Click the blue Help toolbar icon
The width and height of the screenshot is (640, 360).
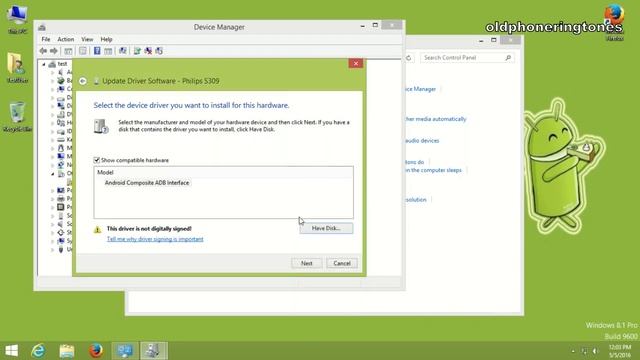pos(97,51)
